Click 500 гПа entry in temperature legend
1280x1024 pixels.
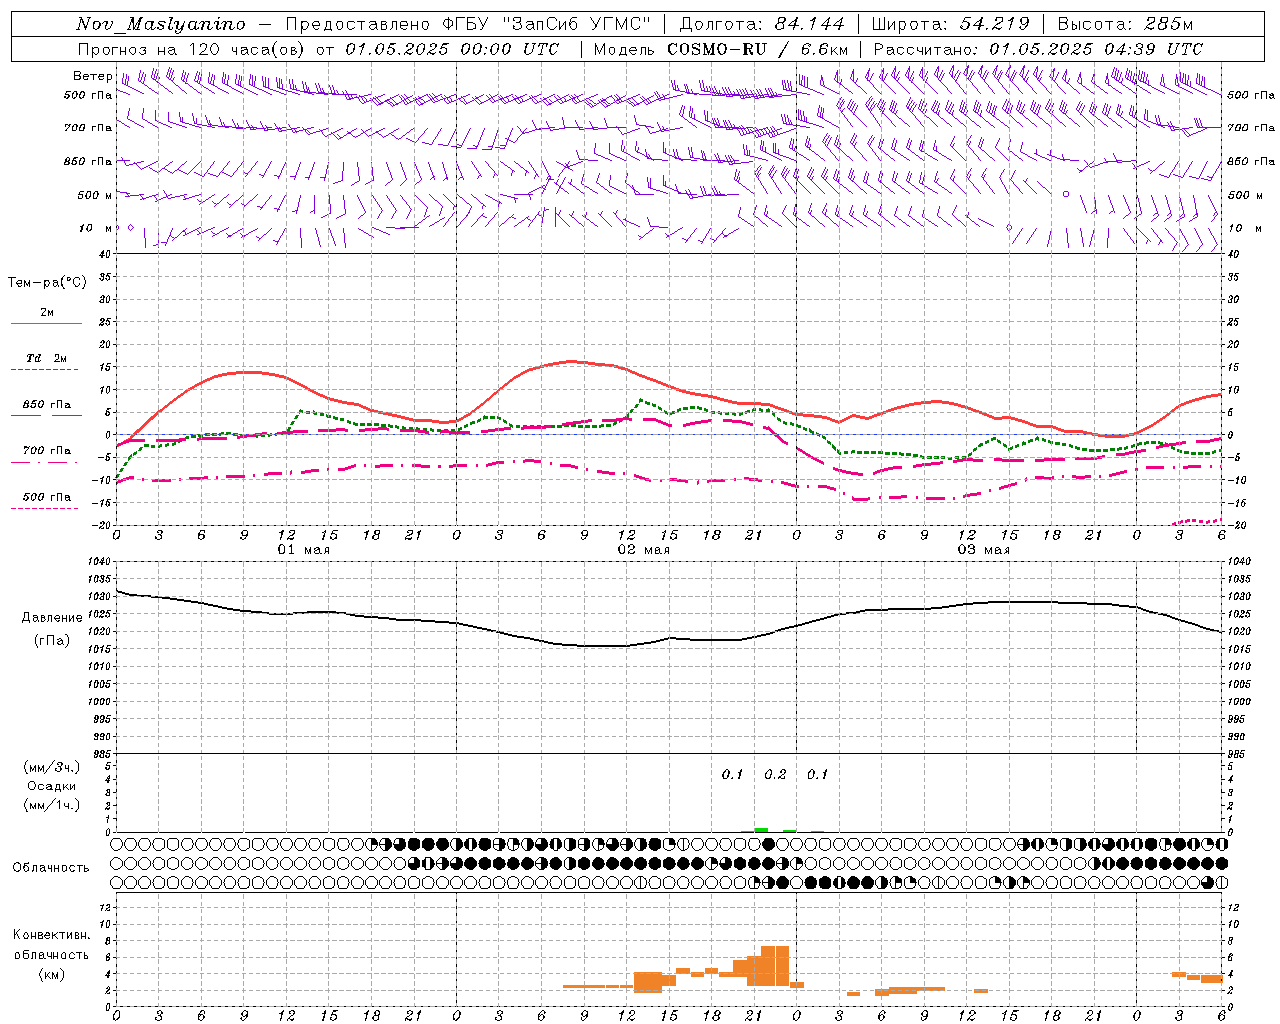[47, 497]
